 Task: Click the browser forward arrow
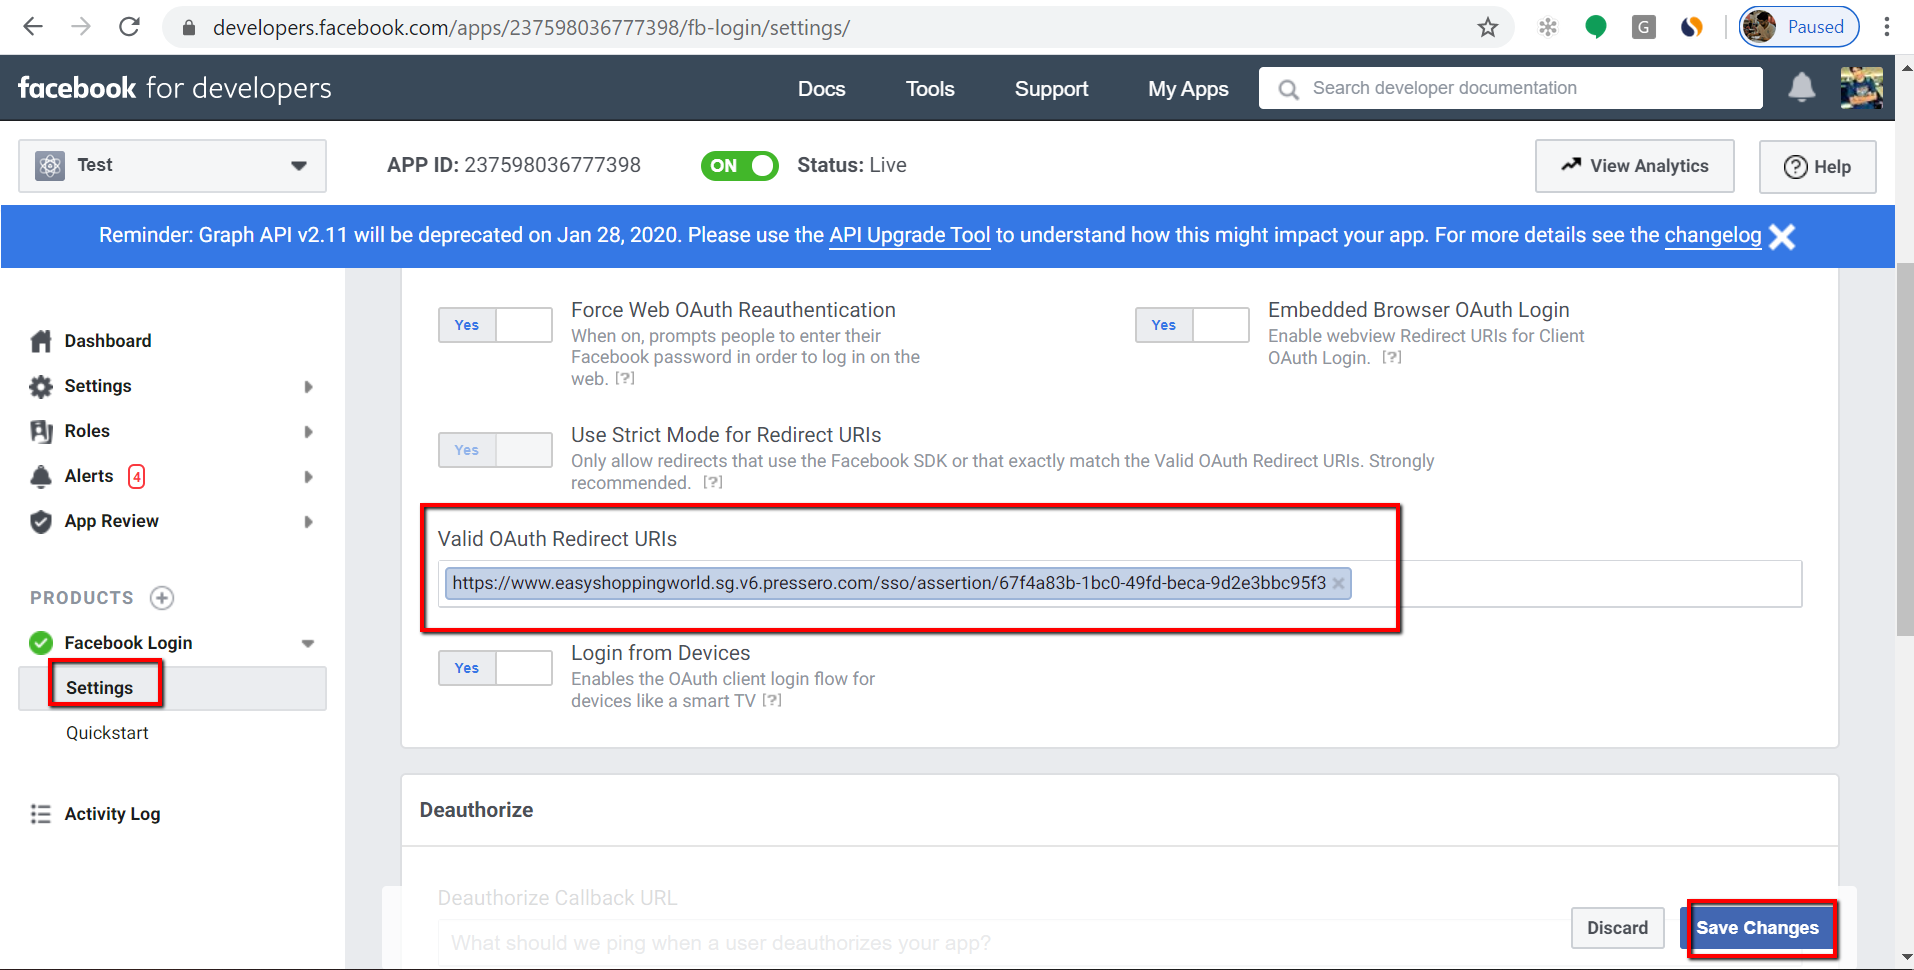tap(81, 27)
